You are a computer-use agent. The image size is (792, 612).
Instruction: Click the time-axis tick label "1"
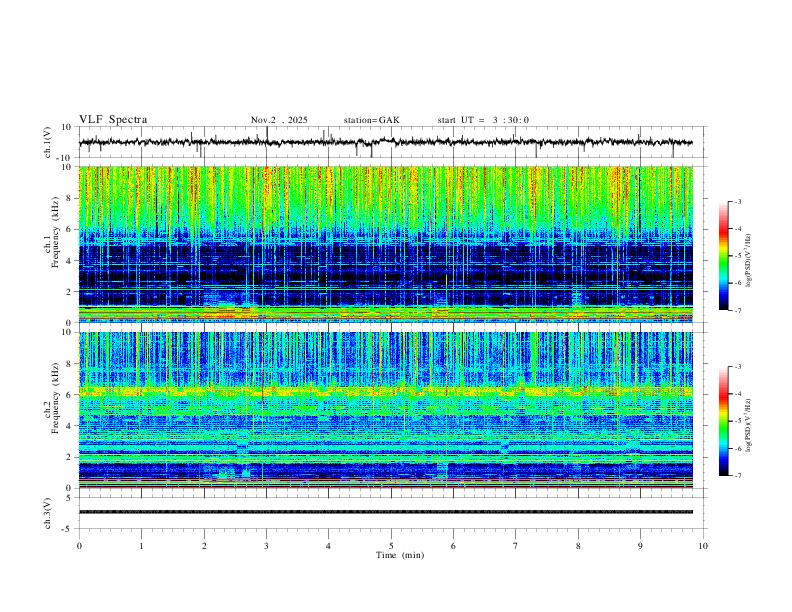(141, 546)
